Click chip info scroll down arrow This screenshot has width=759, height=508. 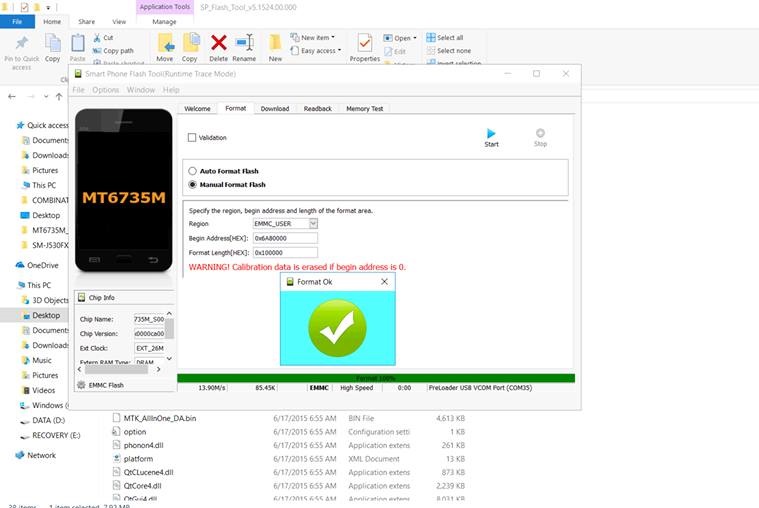tap(169, 359)
